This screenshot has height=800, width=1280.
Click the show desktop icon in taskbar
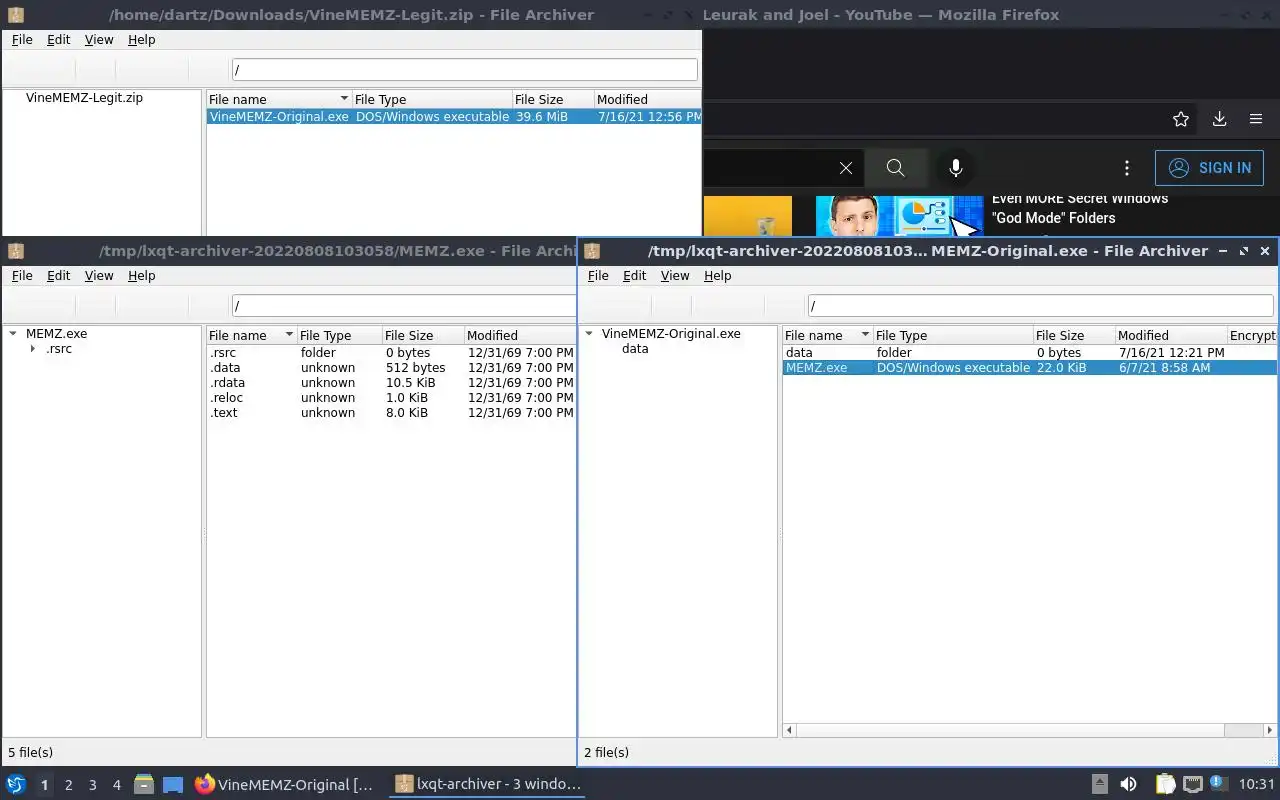(x=173, y=784)
